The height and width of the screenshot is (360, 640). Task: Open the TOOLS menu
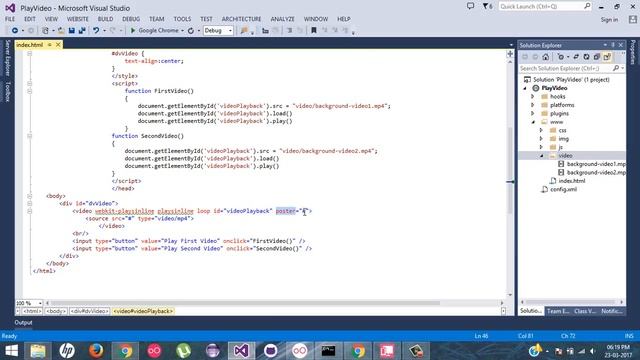(x=182, y=19)
